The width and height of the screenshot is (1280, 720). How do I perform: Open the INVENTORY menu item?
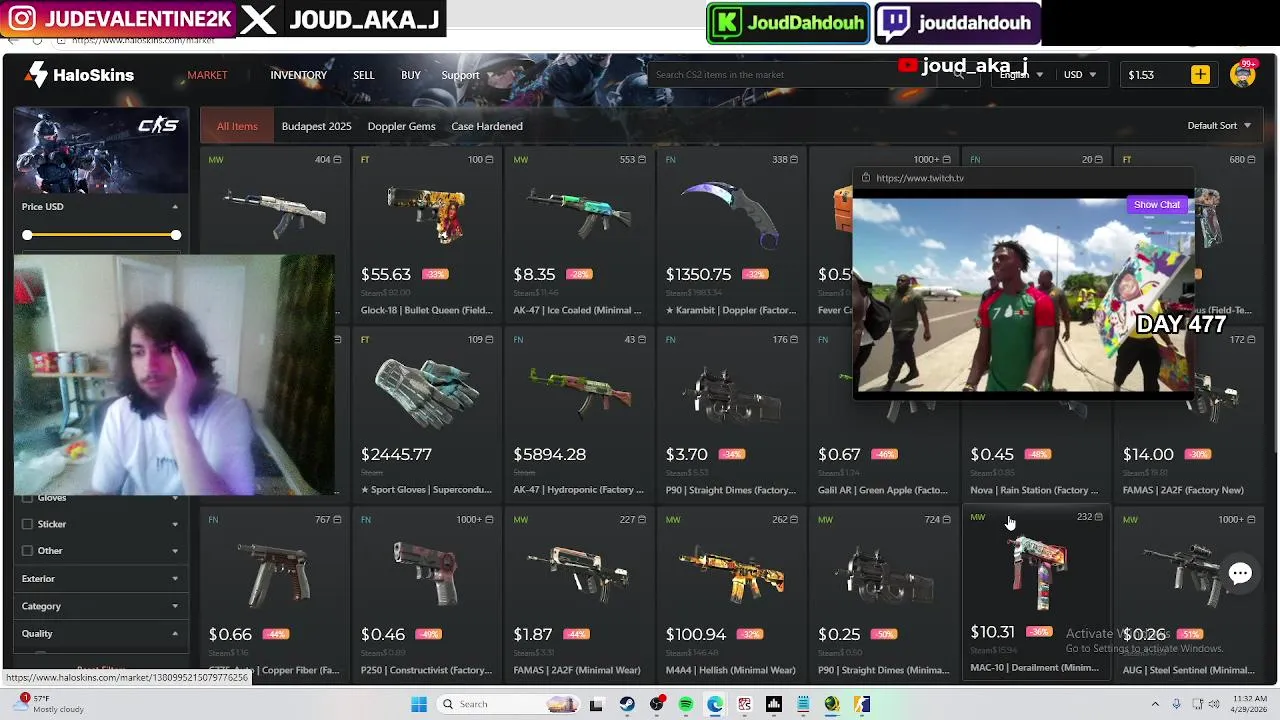298,75
